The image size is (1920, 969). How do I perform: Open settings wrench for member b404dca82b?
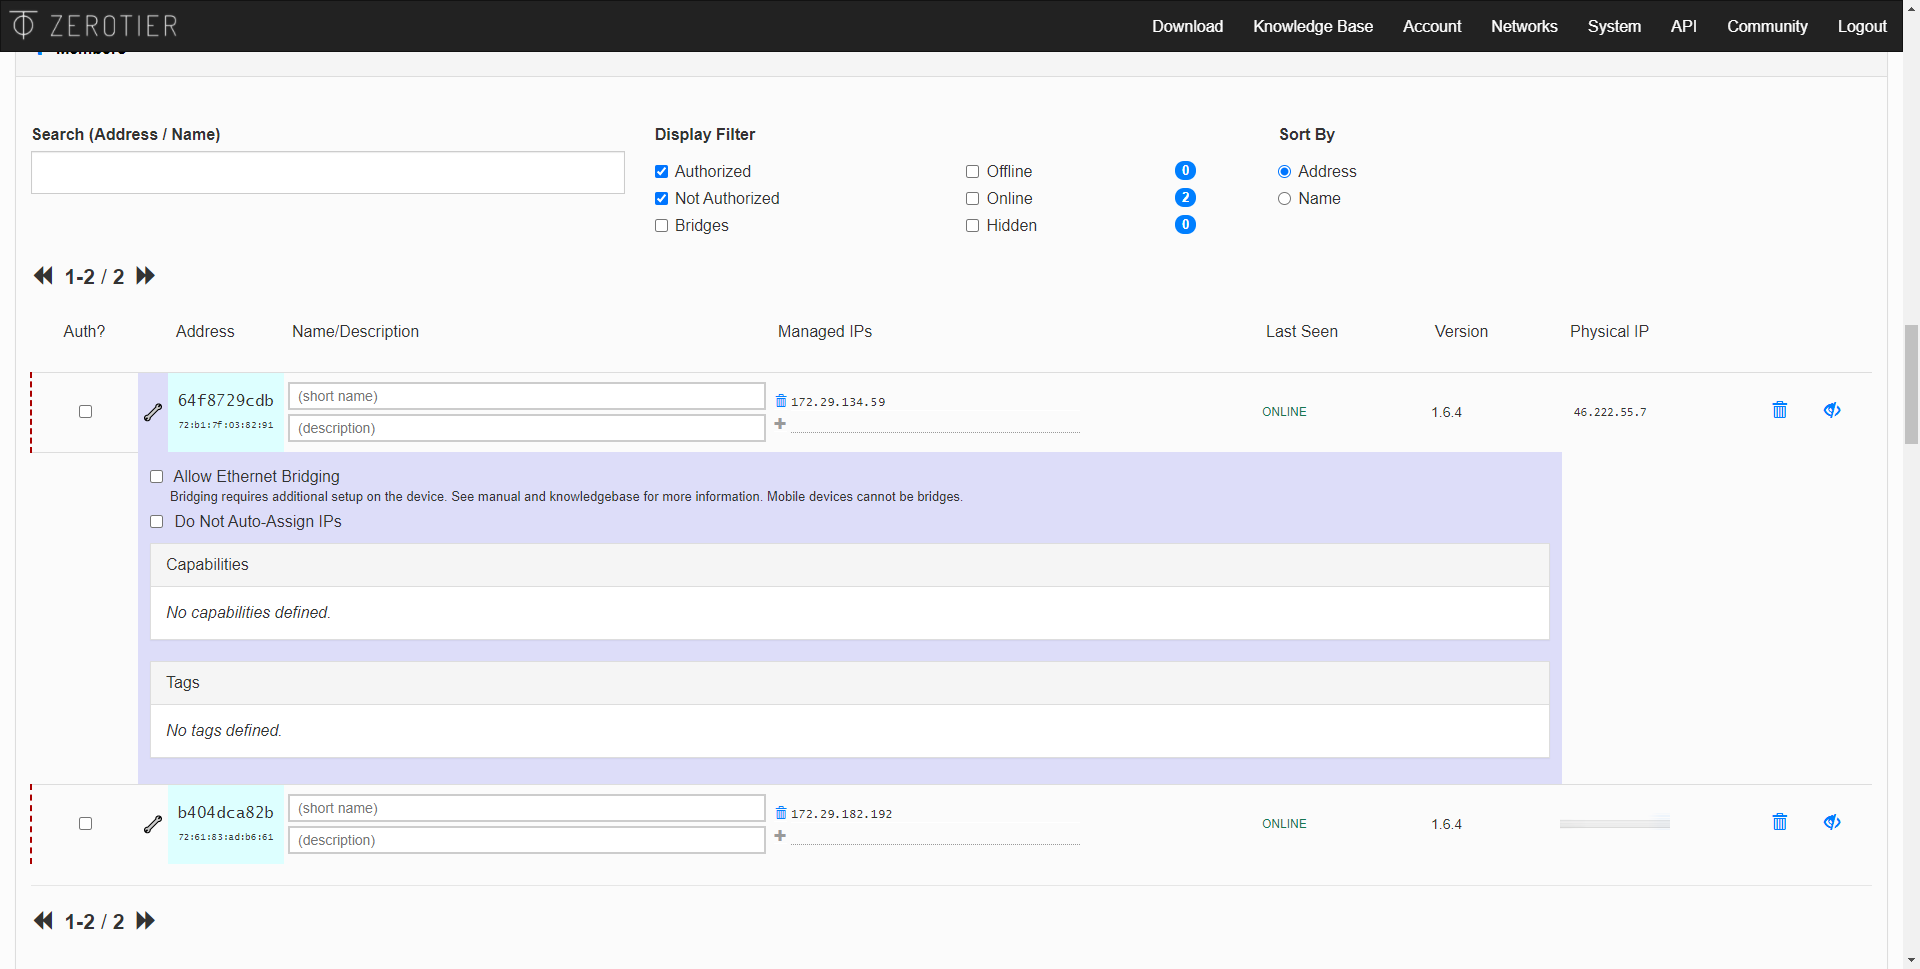[x=153, y=824]
